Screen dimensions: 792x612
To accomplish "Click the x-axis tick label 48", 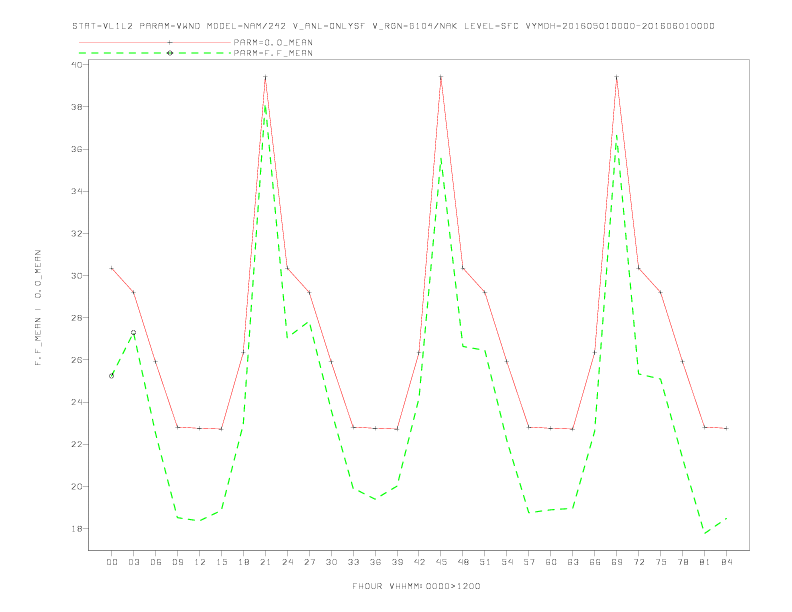I will pos(463,562).
